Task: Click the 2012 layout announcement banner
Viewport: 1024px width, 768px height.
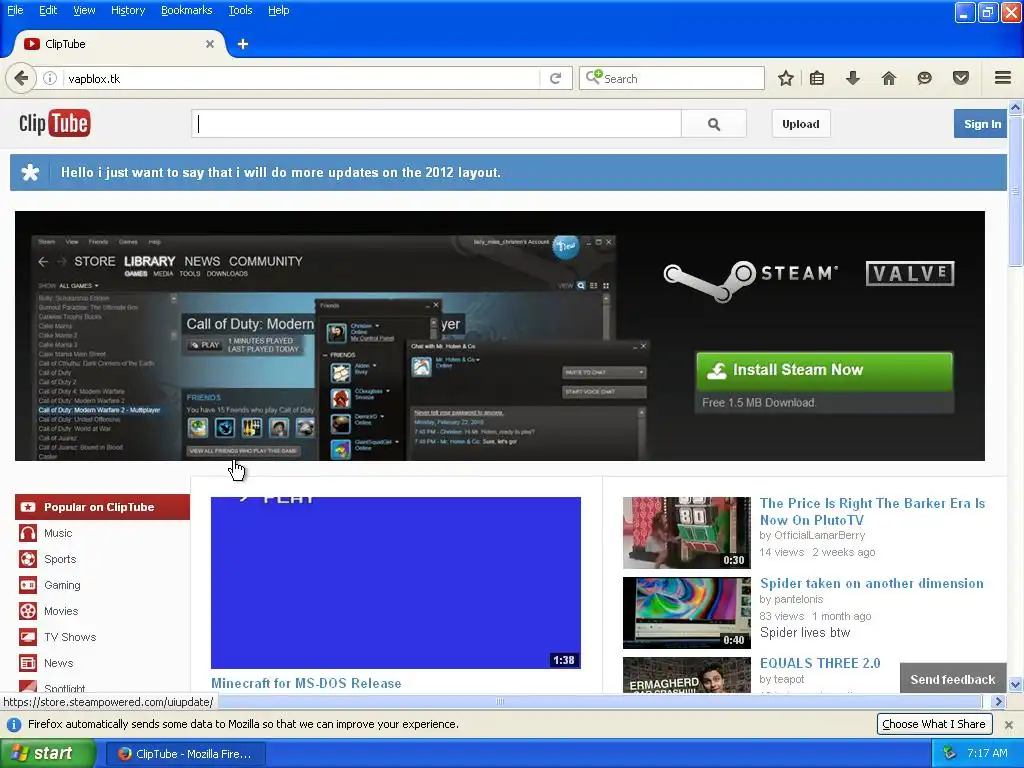Action: pyautogui.click(x=508, y=172)
